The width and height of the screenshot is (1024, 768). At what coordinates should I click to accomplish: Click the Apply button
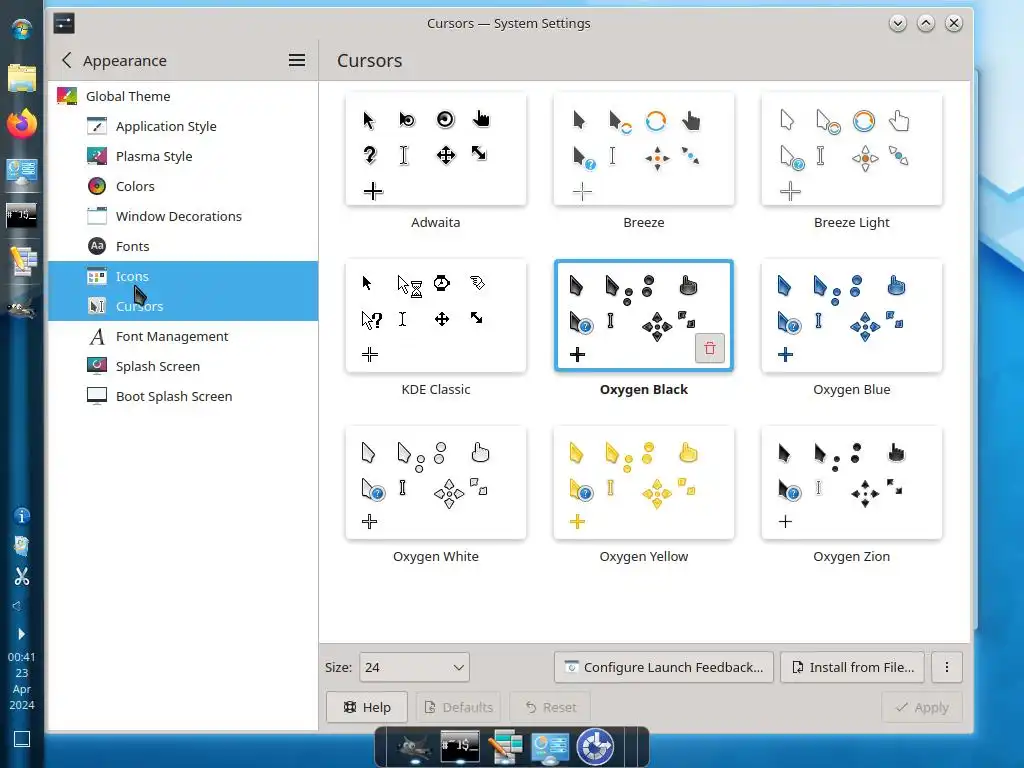point(922,707)
